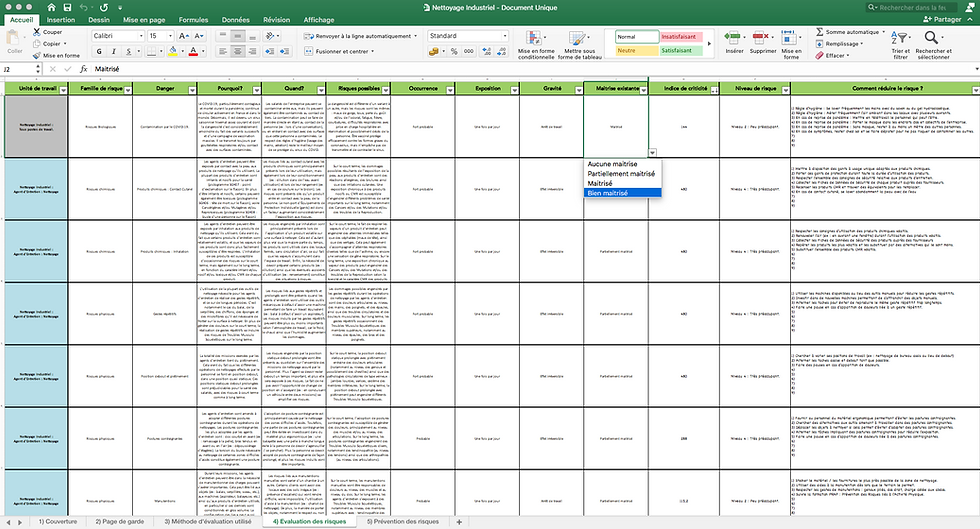Center cell text horizontally
Image resolution: width=980 pixels, height=529 pixels.
(x=238, y=51)
